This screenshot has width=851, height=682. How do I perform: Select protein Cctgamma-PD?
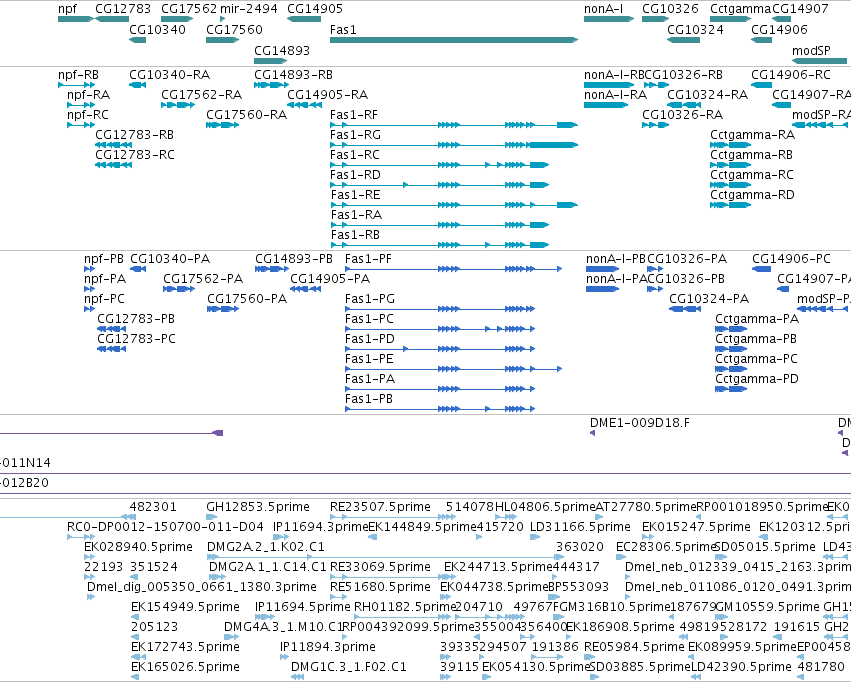click(x=731, y=389)
